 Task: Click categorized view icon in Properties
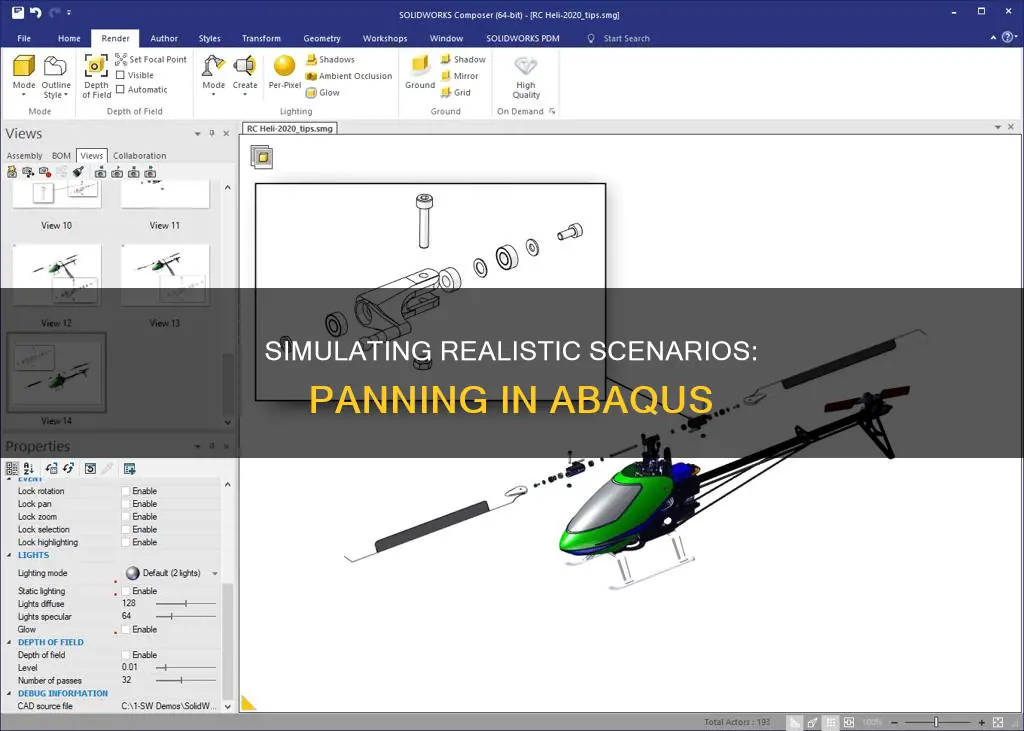coord(12,468)
